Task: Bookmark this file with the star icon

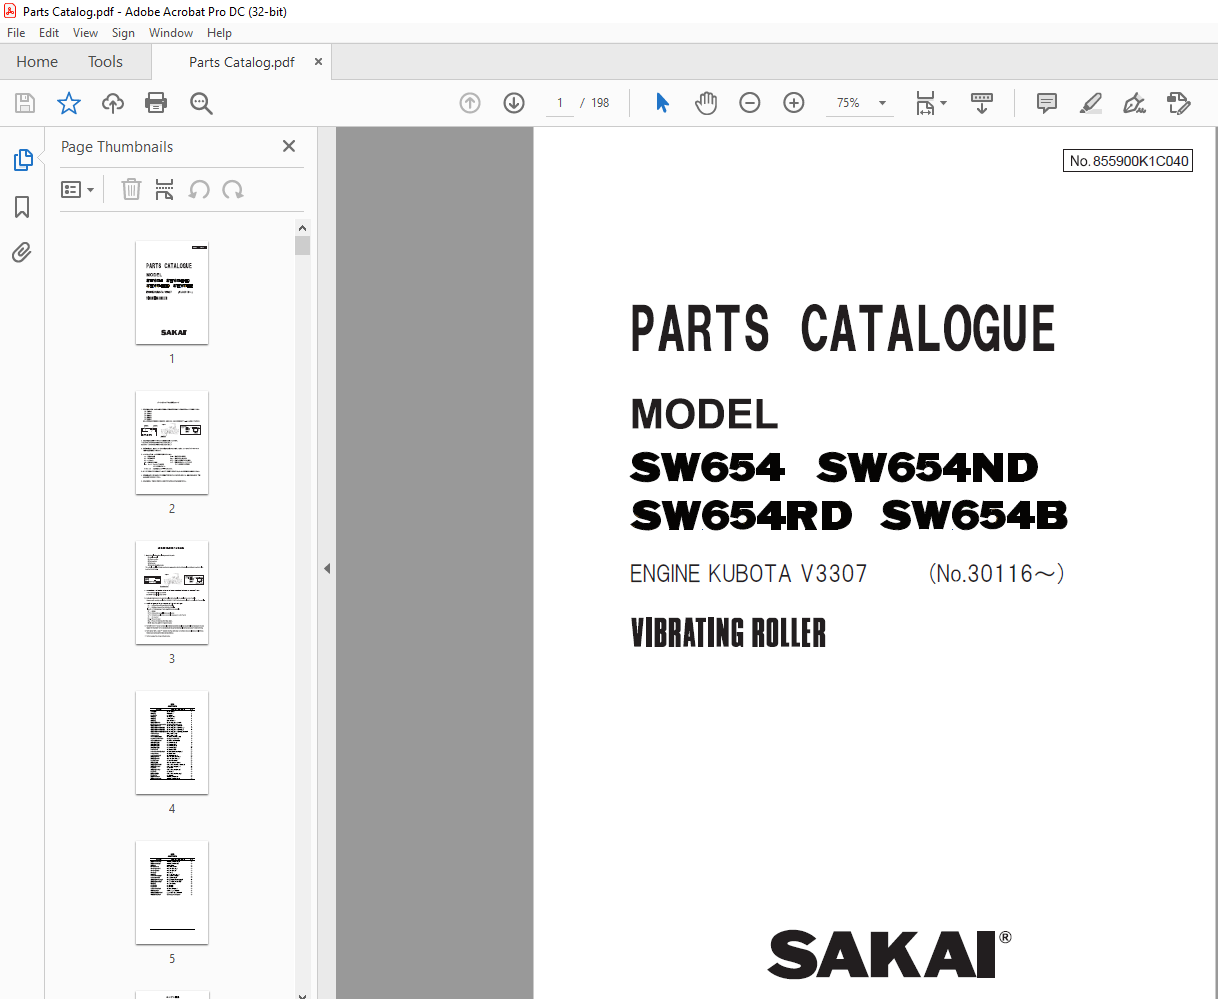Action: 69,103
